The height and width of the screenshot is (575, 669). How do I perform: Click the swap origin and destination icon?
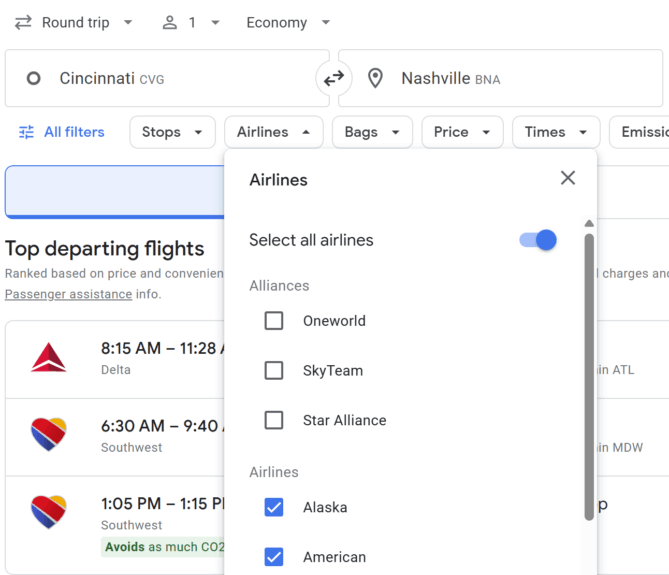coord(334,78)
